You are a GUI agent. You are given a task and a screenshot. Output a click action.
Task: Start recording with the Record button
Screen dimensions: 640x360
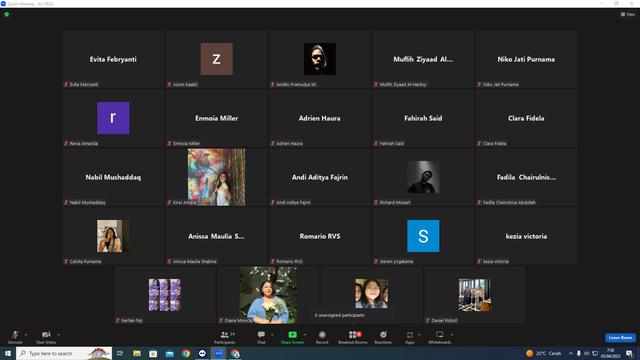322,337
